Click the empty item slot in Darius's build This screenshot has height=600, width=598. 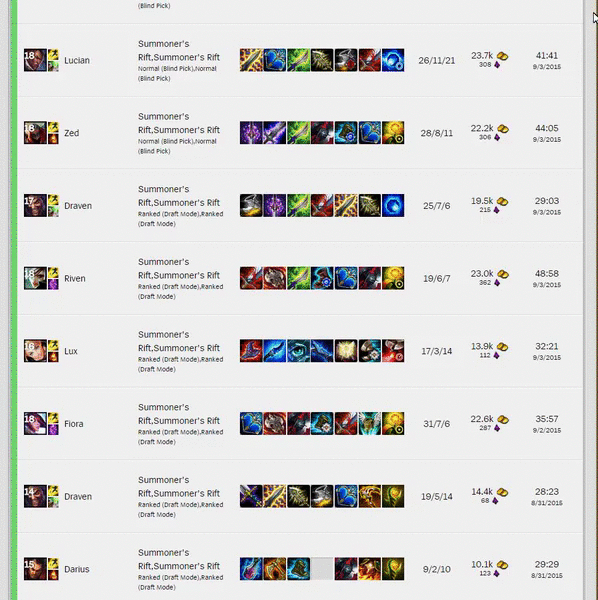[322, 569]
